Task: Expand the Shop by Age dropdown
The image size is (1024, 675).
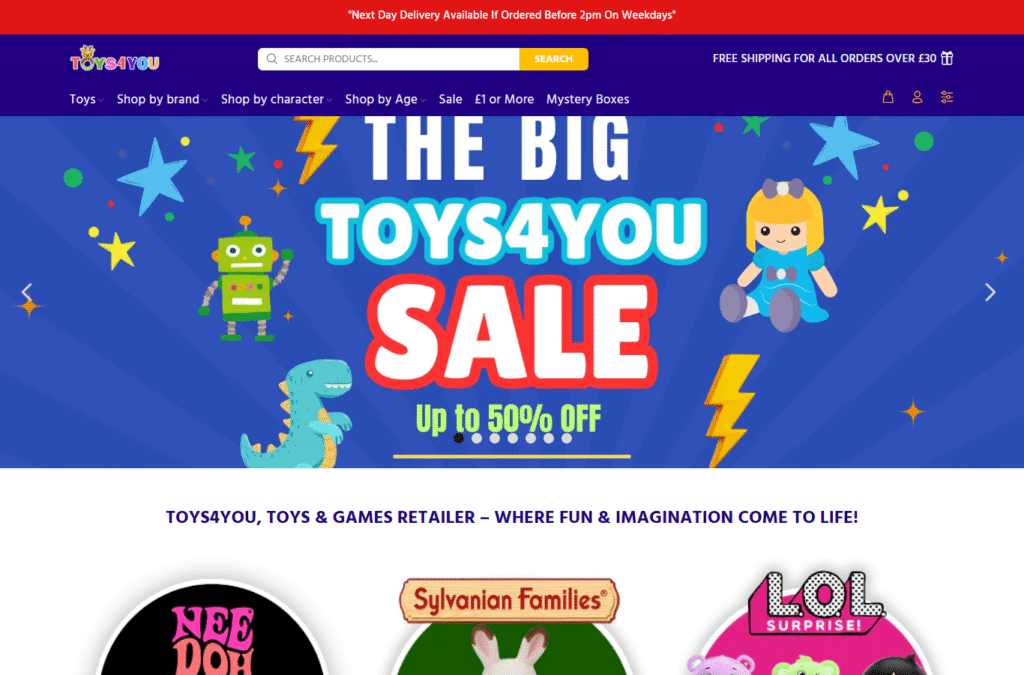Action: point(385,99)
